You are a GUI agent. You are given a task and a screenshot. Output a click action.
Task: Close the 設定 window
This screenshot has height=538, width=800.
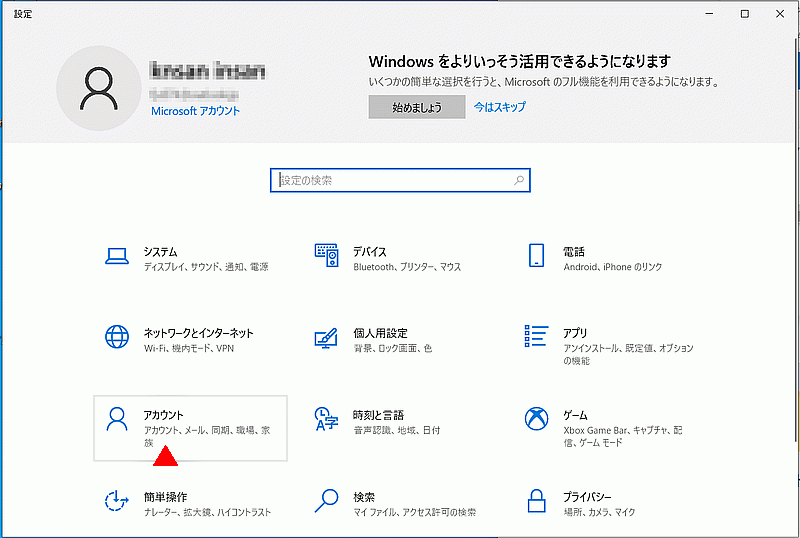point(780,14)
